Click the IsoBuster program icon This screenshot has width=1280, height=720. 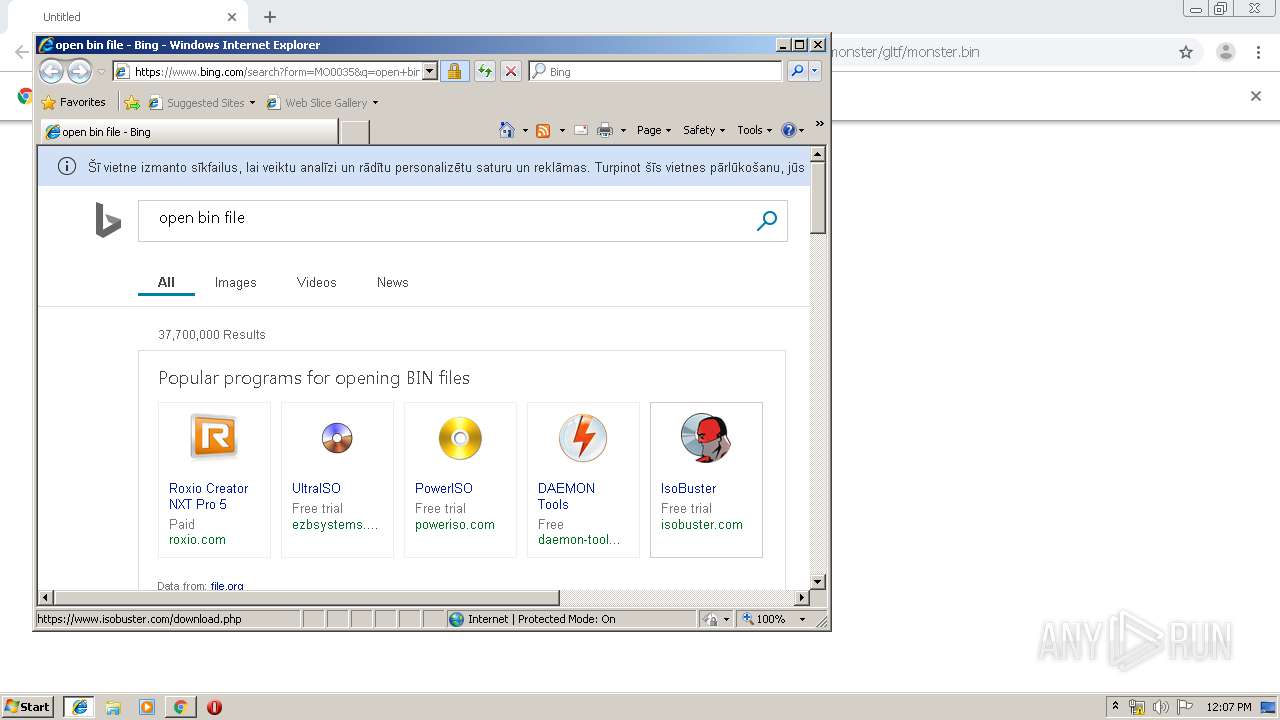click(x=706, y=438)
